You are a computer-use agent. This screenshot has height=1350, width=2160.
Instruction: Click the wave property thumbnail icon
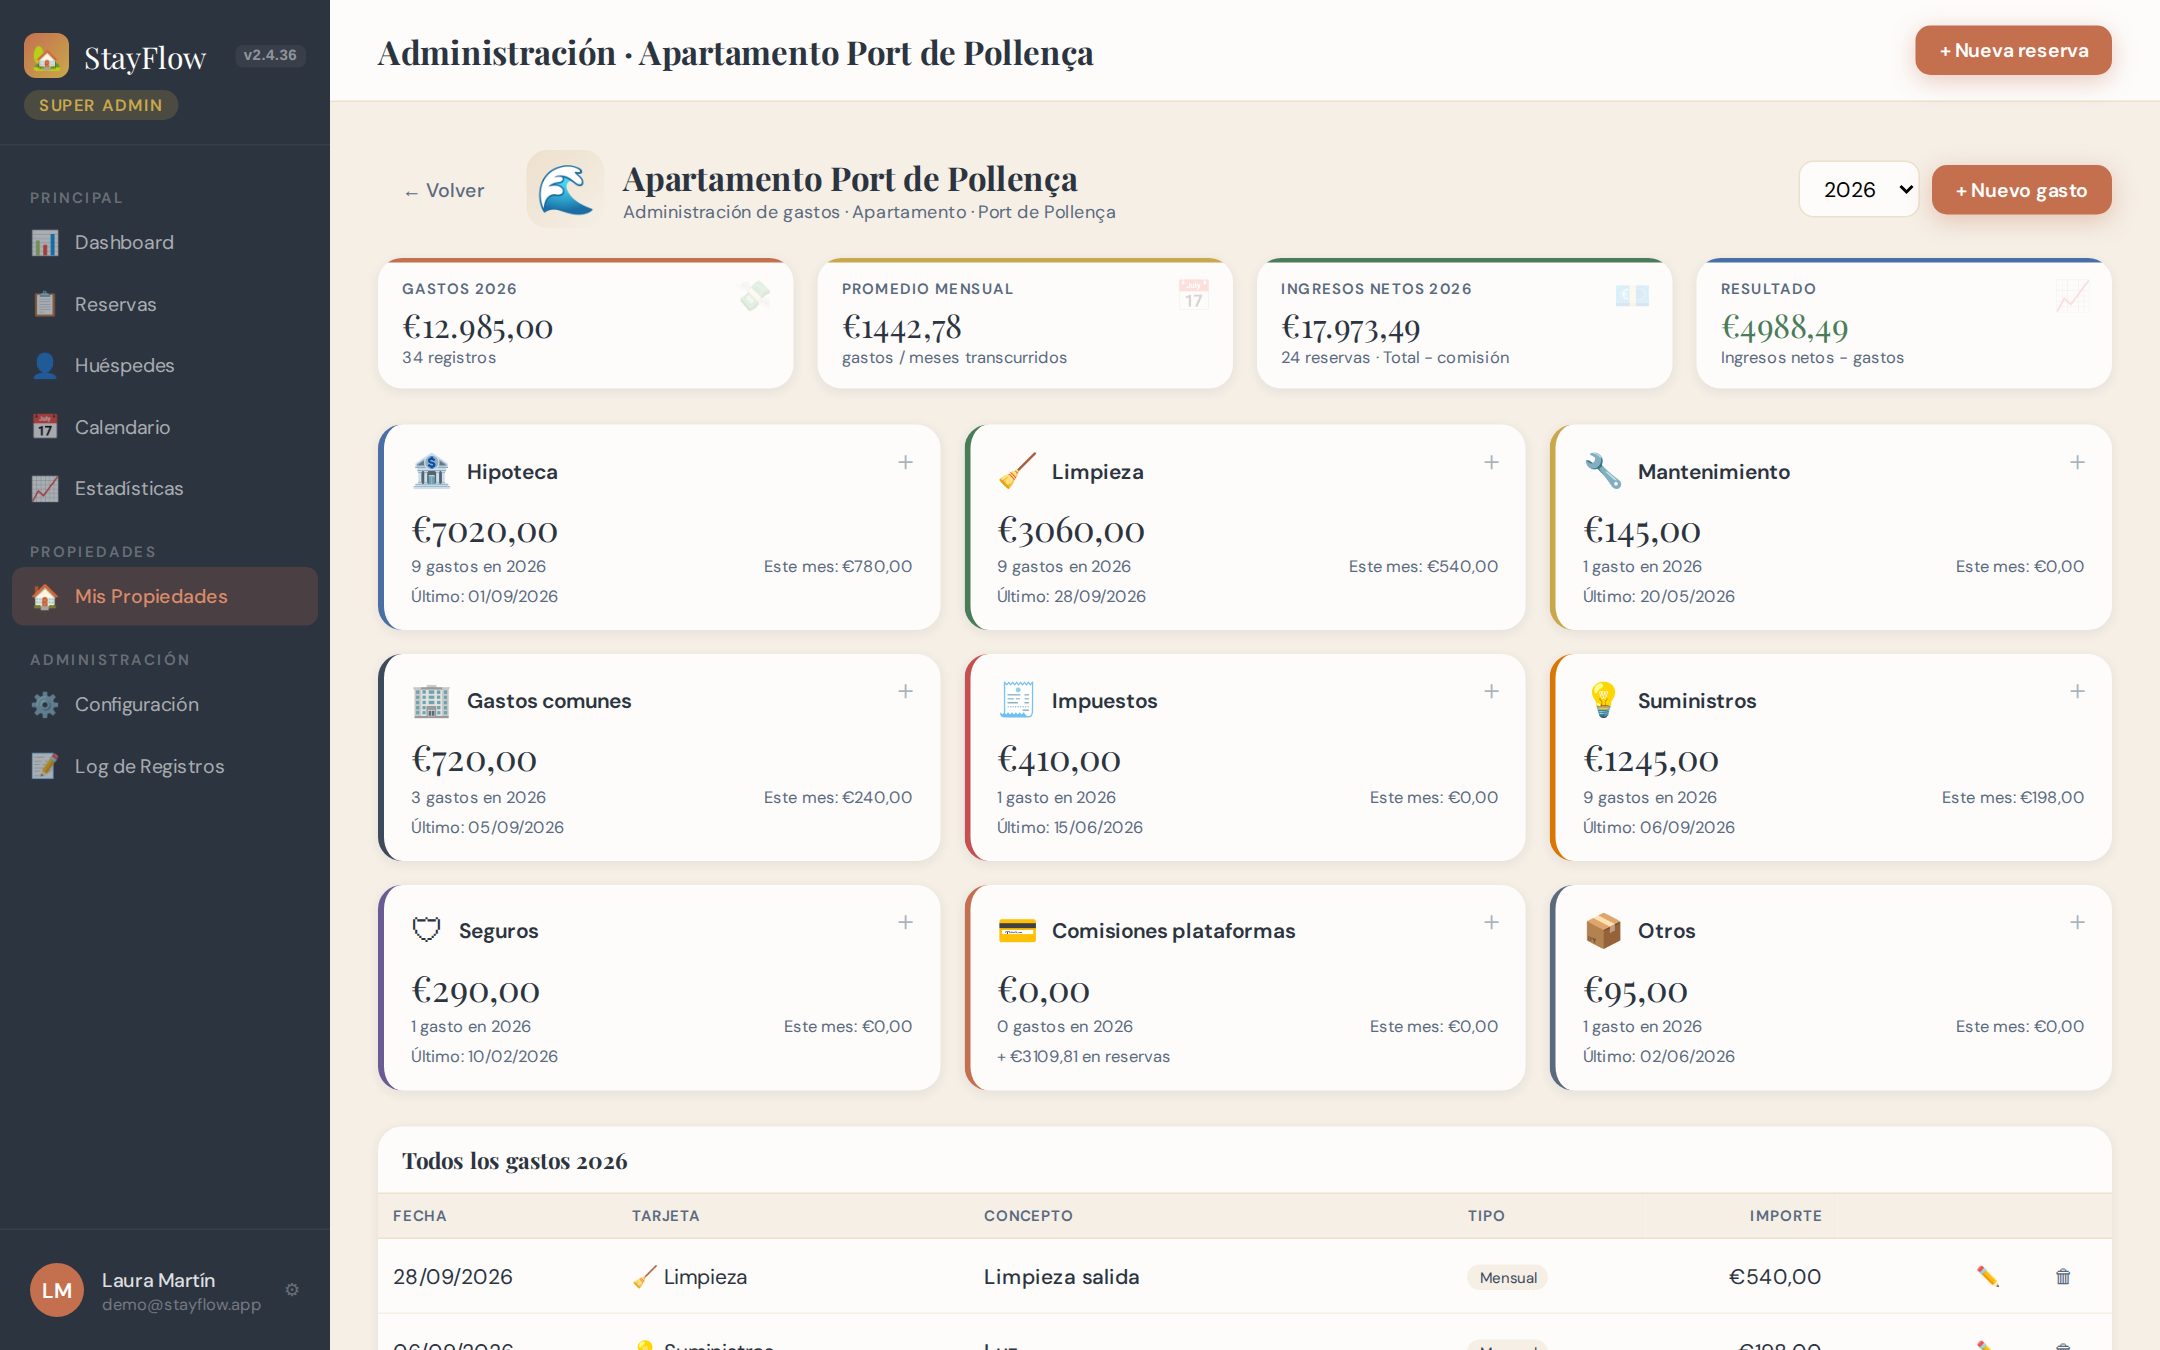pos(565,189)
